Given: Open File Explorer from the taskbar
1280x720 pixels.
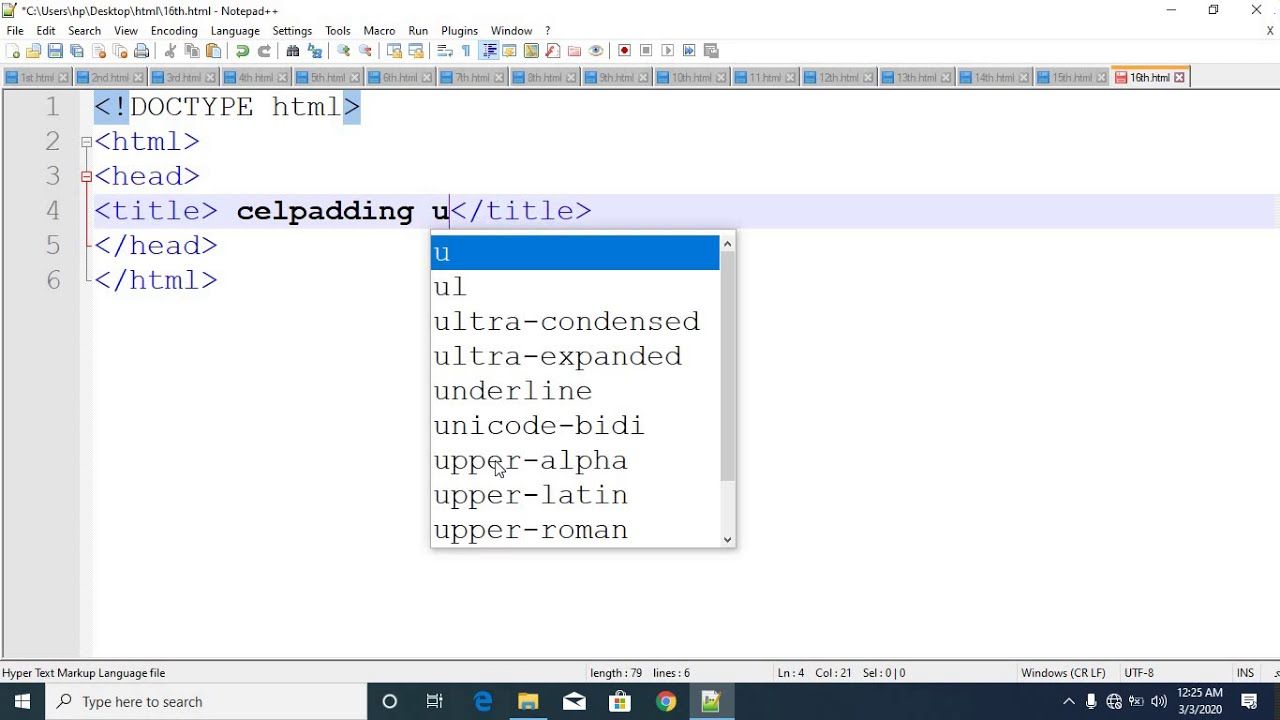Looking at the screenshot, I should coord(528,702).
